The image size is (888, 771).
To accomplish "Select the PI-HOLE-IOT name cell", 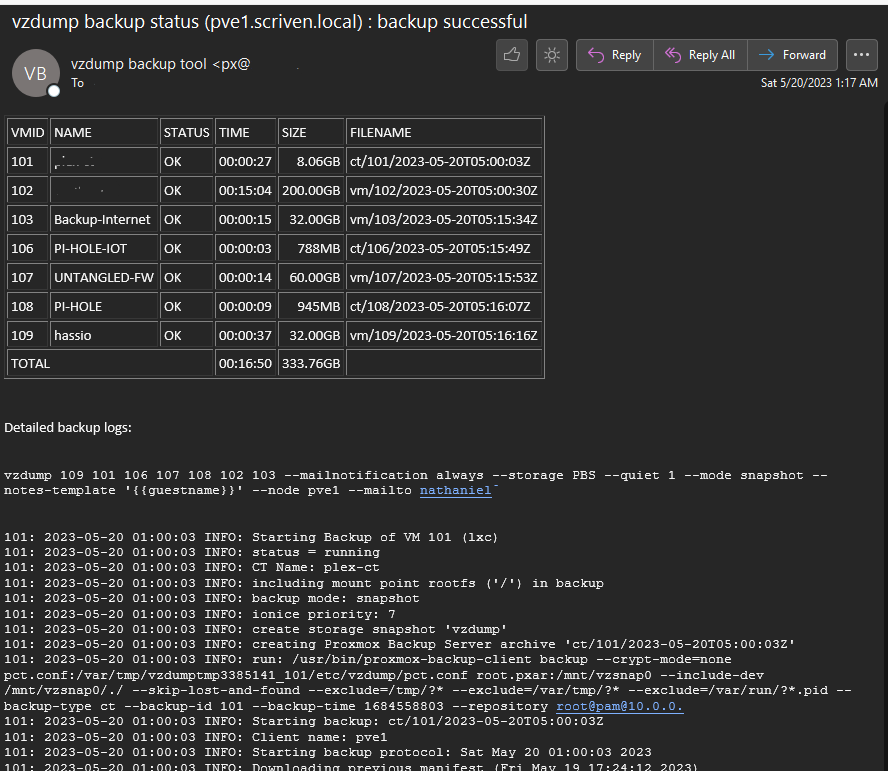I will pyautogui.click(x=104, y=248).
